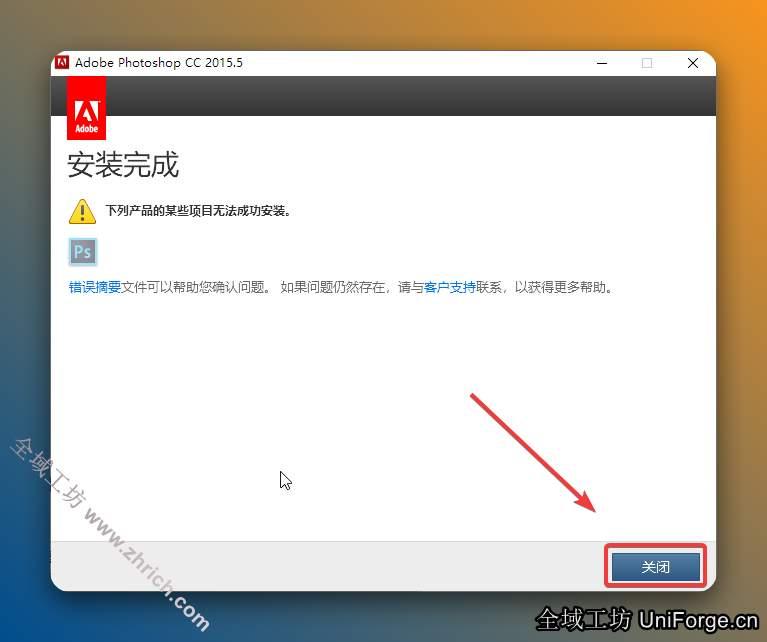The image size is (767, 642).
Task: Click the 关闭 button
Action: click(655, 567)
